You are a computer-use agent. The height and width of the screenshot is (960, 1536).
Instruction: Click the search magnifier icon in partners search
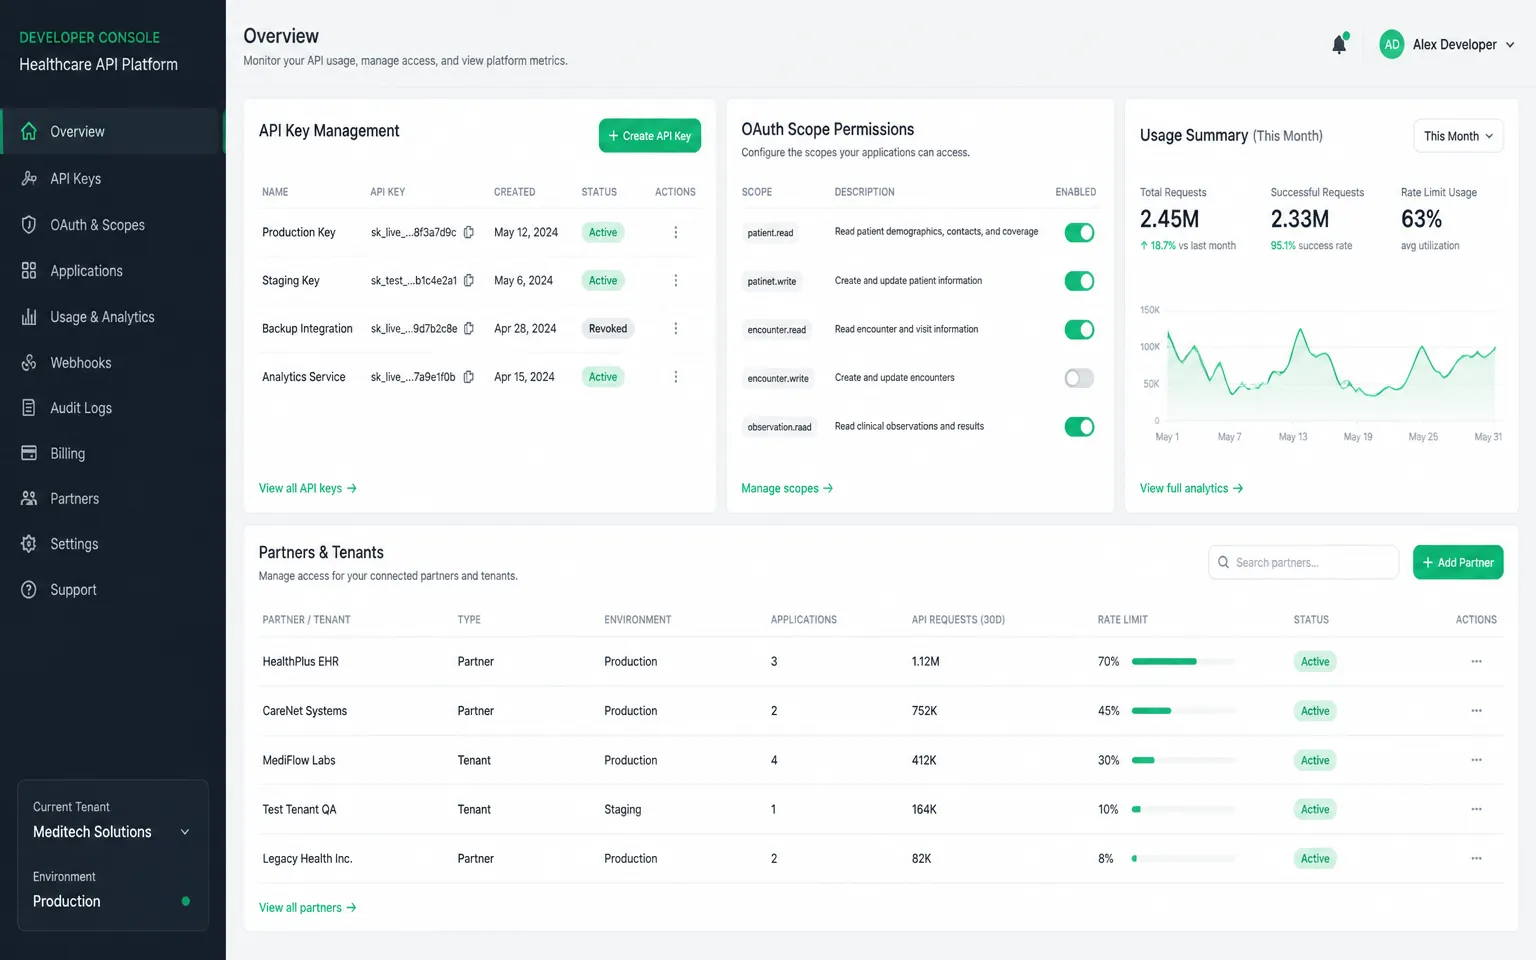pos(1223,562)
